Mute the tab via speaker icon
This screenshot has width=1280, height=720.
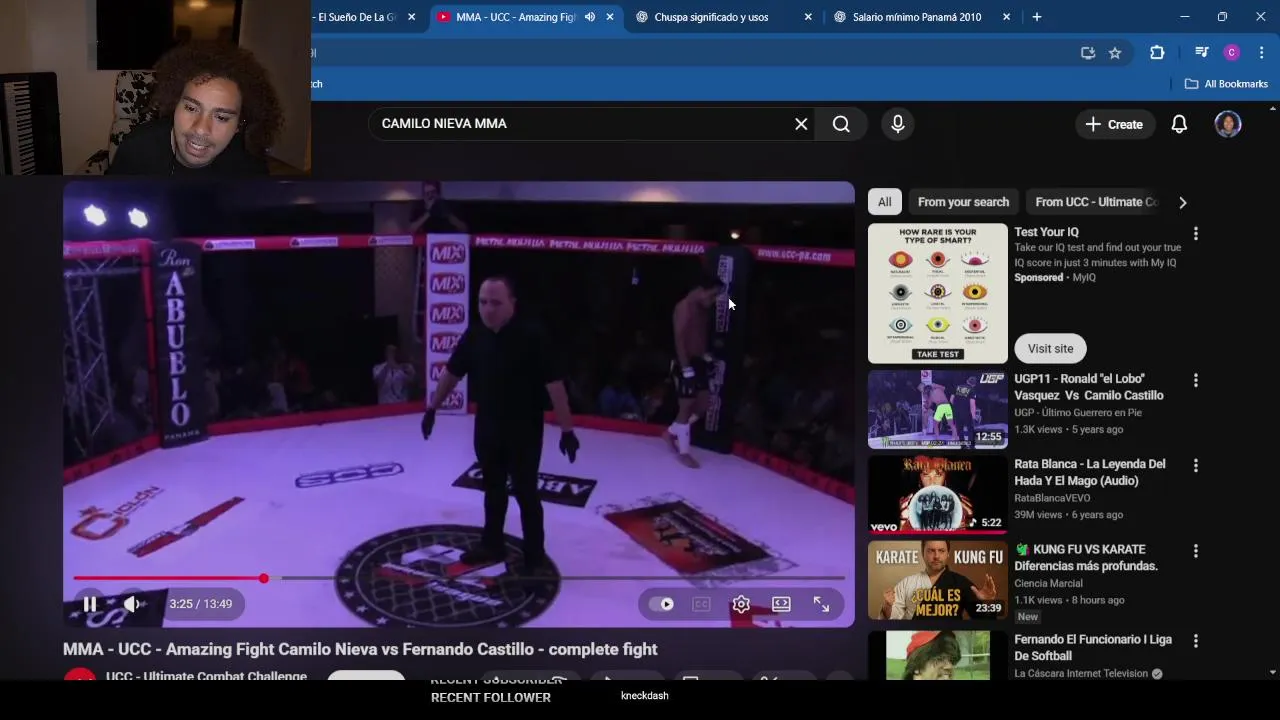pyautogui.click(x=590, y=17)
